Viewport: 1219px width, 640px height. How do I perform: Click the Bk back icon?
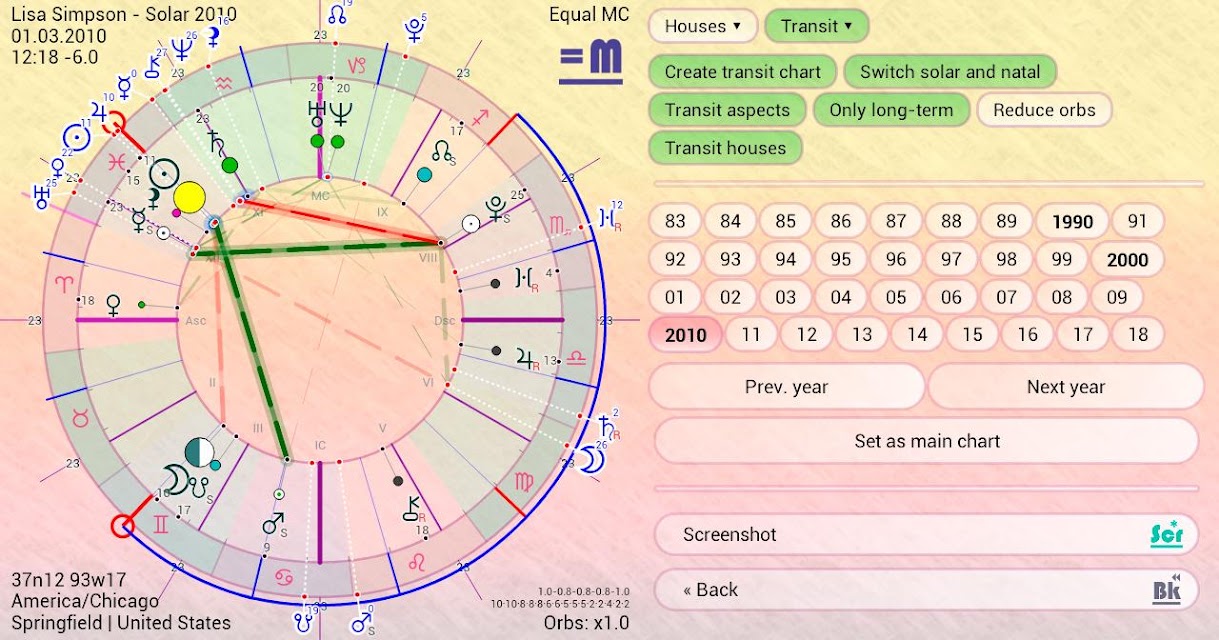(x=1167, y=590)
